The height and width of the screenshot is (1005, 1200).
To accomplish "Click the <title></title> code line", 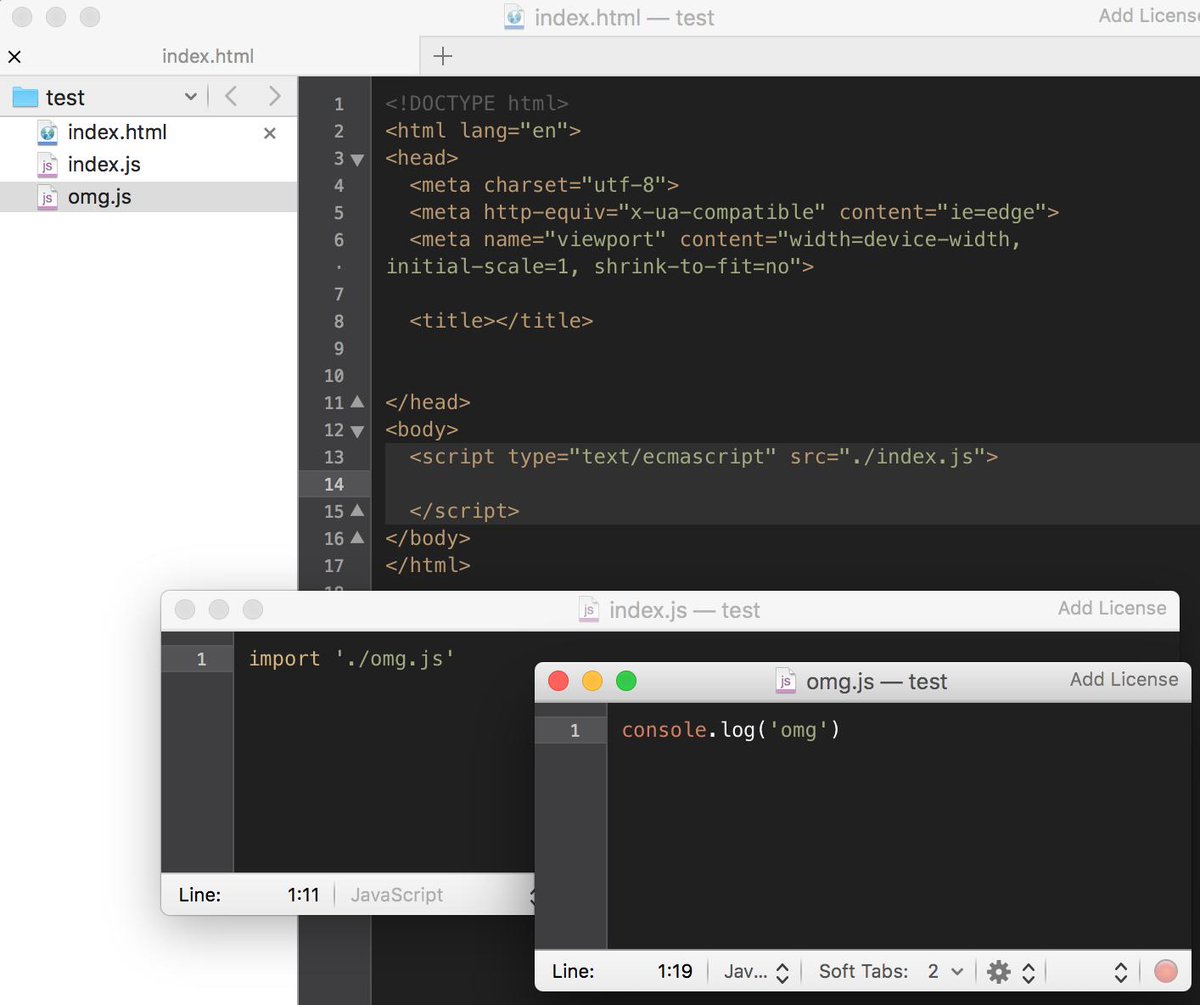I will 501,321.
